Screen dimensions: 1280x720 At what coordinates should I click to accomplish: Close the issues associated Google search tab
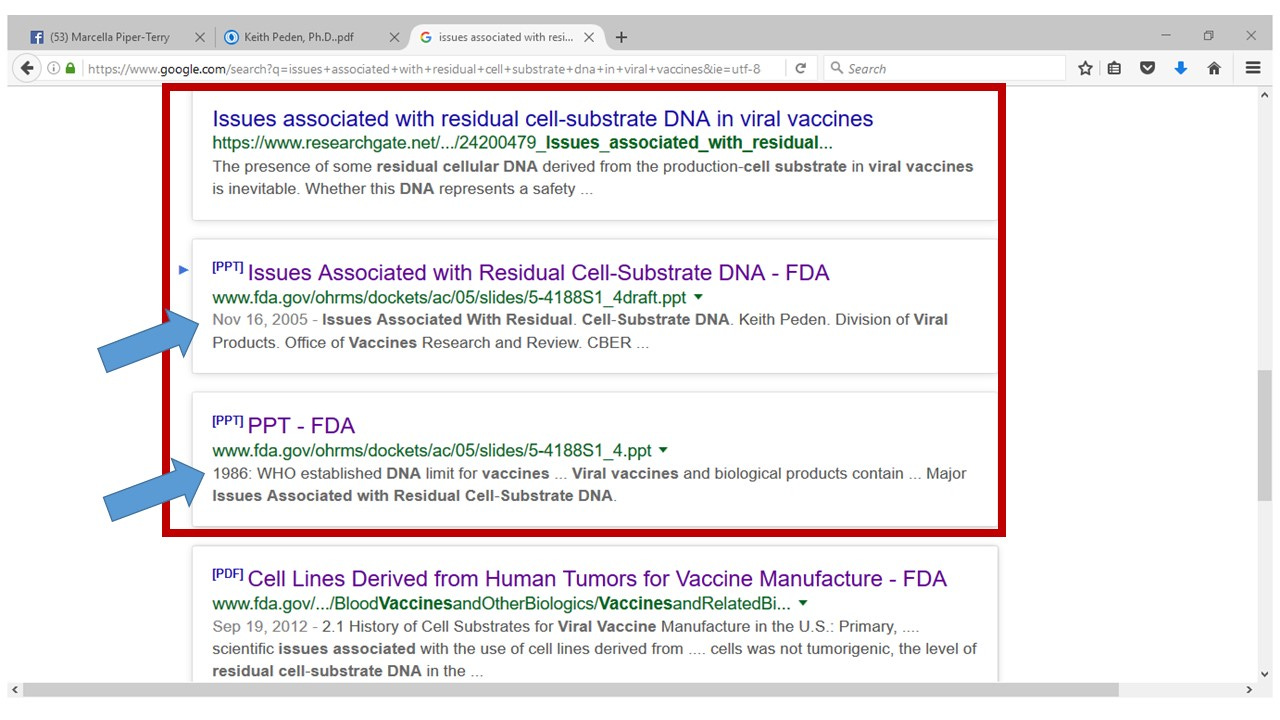click(x=589, y=37)
